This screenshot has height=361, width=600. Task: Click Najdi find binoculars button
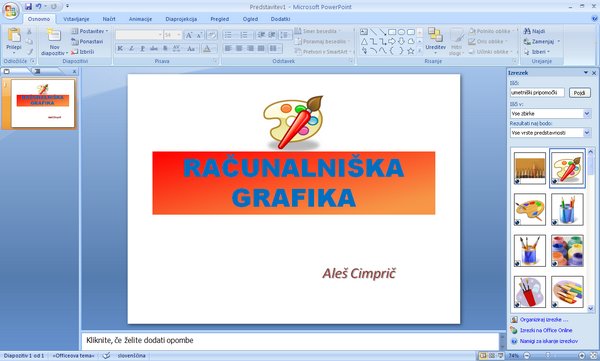[535, 31]
